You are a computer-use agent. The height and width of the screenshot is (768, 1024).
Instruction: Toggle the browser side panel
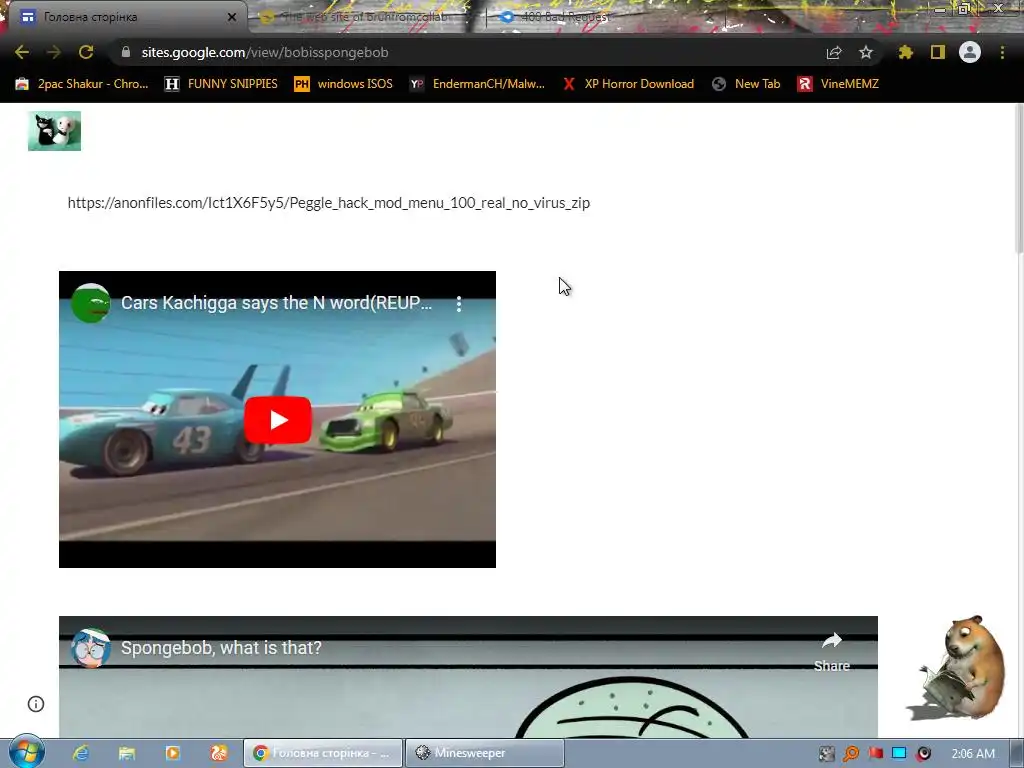(x=938, y=52)
